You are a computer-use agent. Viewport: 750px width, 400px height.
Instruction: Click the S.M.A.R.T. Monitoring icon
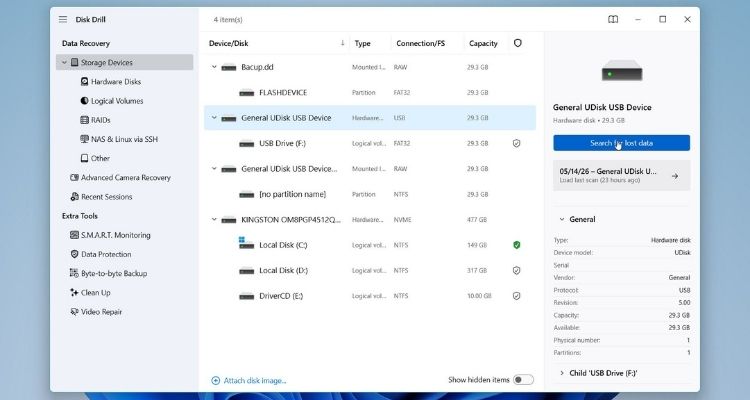point(74,235)
